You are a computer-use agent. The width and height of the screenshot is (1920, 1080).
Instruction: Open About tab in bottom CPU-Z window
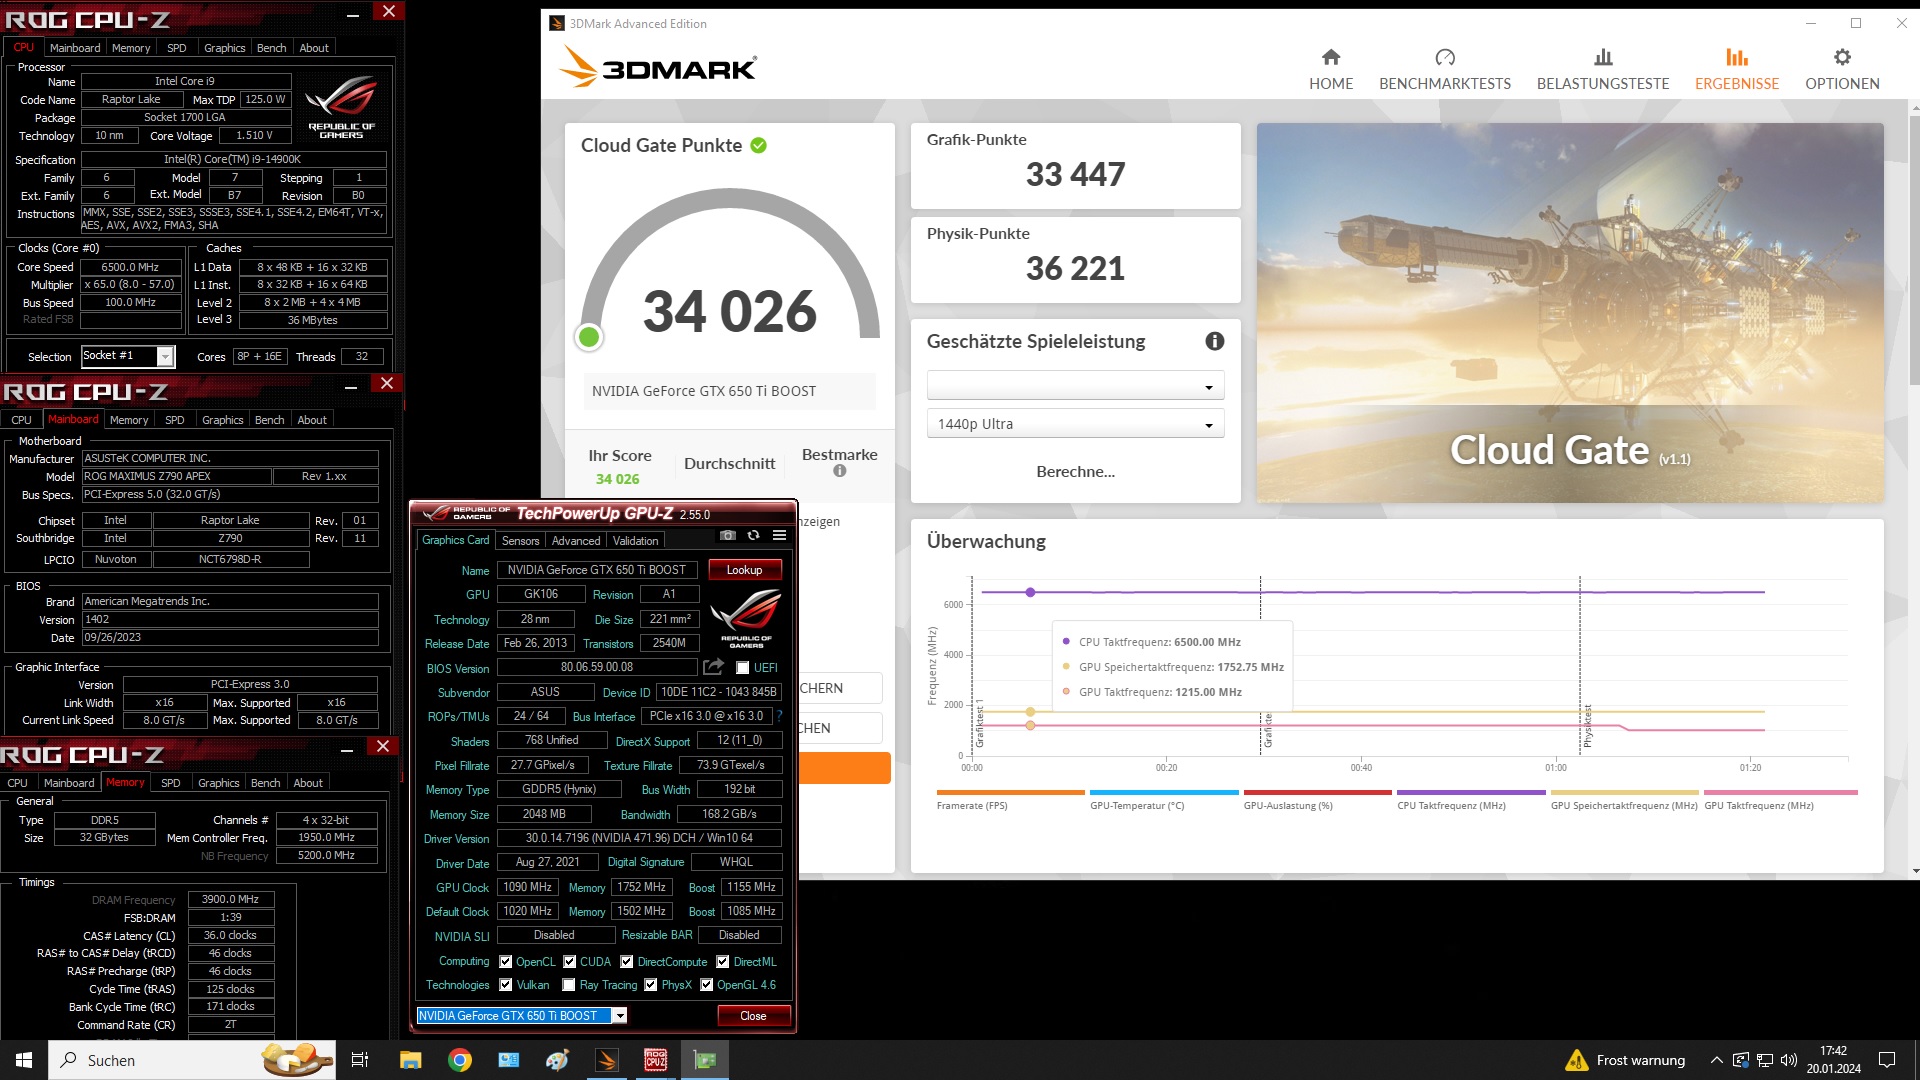point(308,783)
